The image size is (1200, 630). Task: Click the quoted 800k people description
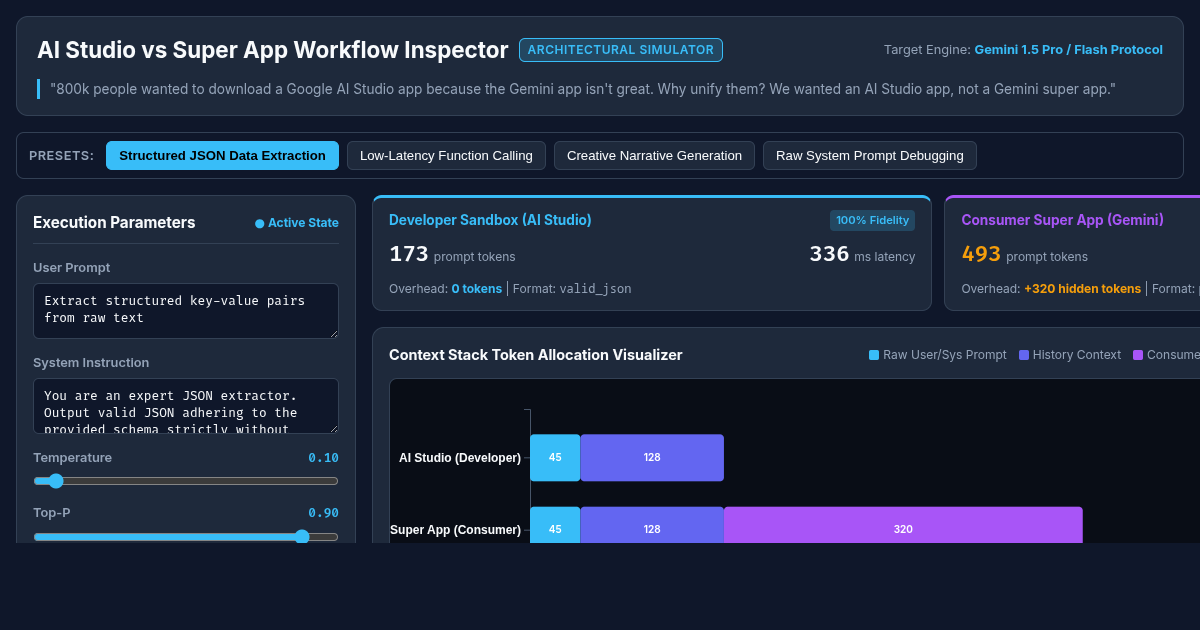click(x=583, y=89)
